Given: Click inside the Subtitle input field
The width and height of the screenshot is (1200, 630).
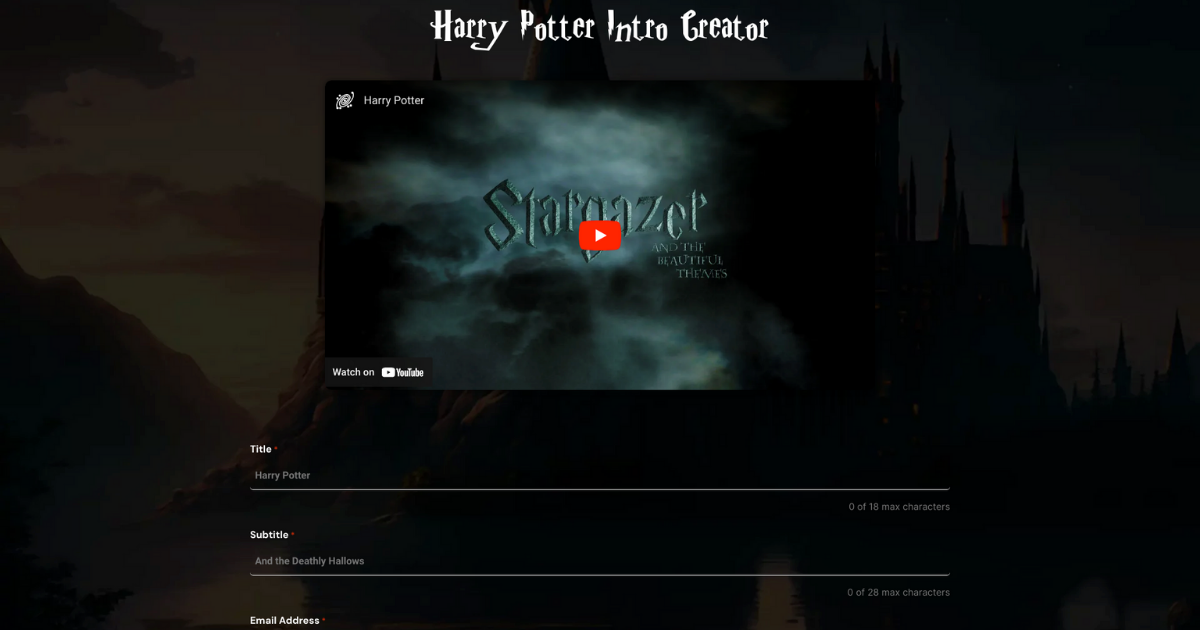Looking at the screenshot, I should pyautogui.click(x=600, y=560).
